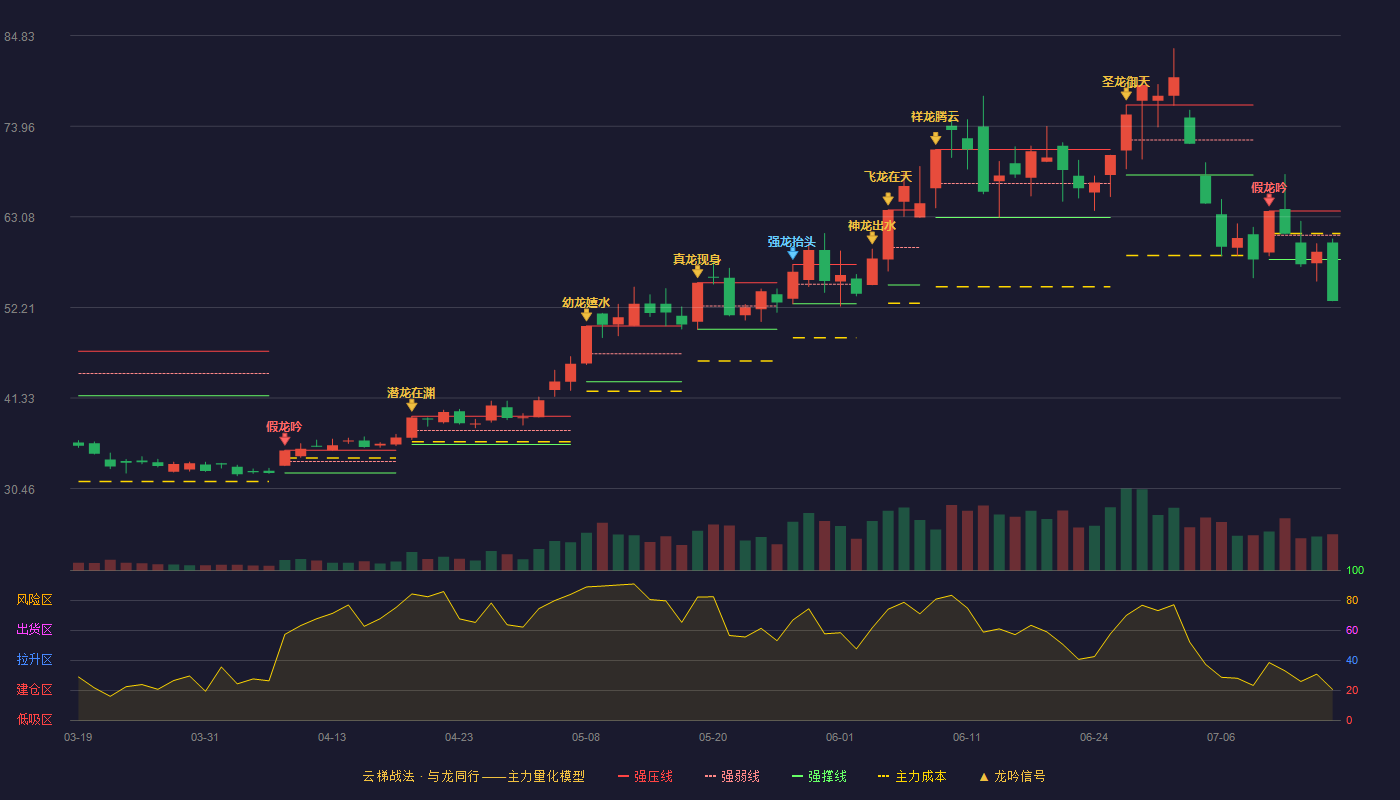Click the 52.21 price axis label

click(19, 309)
